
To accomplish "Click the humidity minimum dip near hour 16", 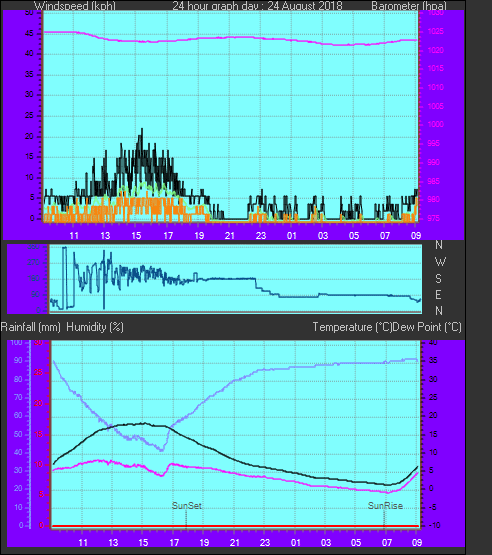I will tap(162, 450).
